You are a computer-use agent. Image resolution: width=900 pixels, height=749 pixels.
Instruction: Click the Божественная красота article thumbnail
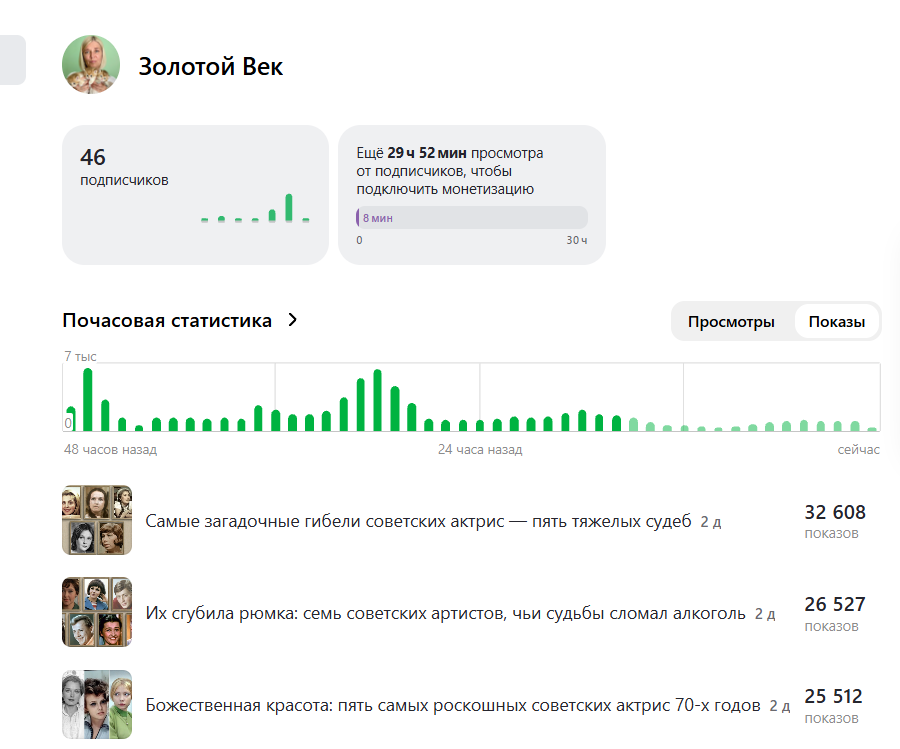96,704
